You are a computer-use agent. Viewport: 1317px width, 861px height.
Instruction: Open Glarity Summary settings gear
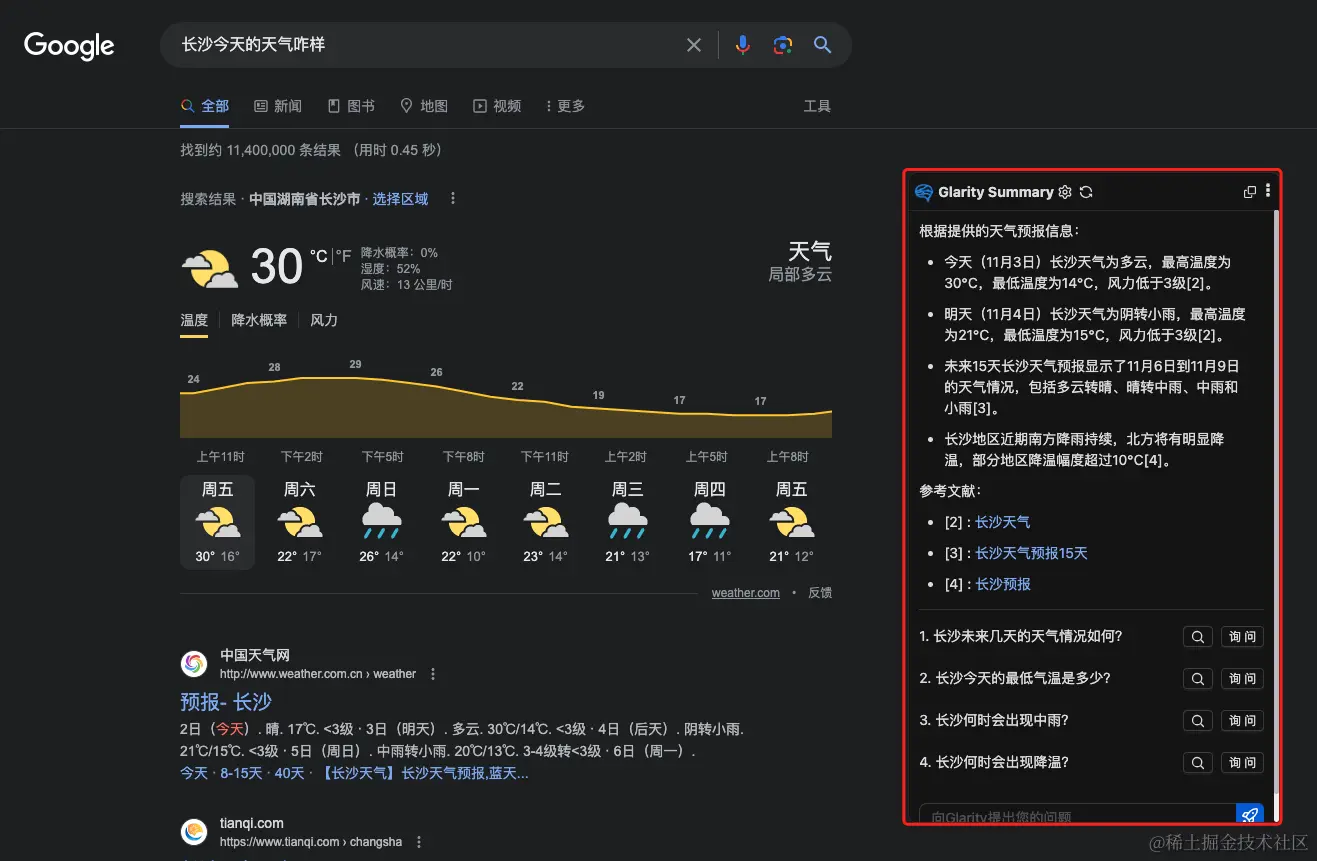tap(1065, 192)
